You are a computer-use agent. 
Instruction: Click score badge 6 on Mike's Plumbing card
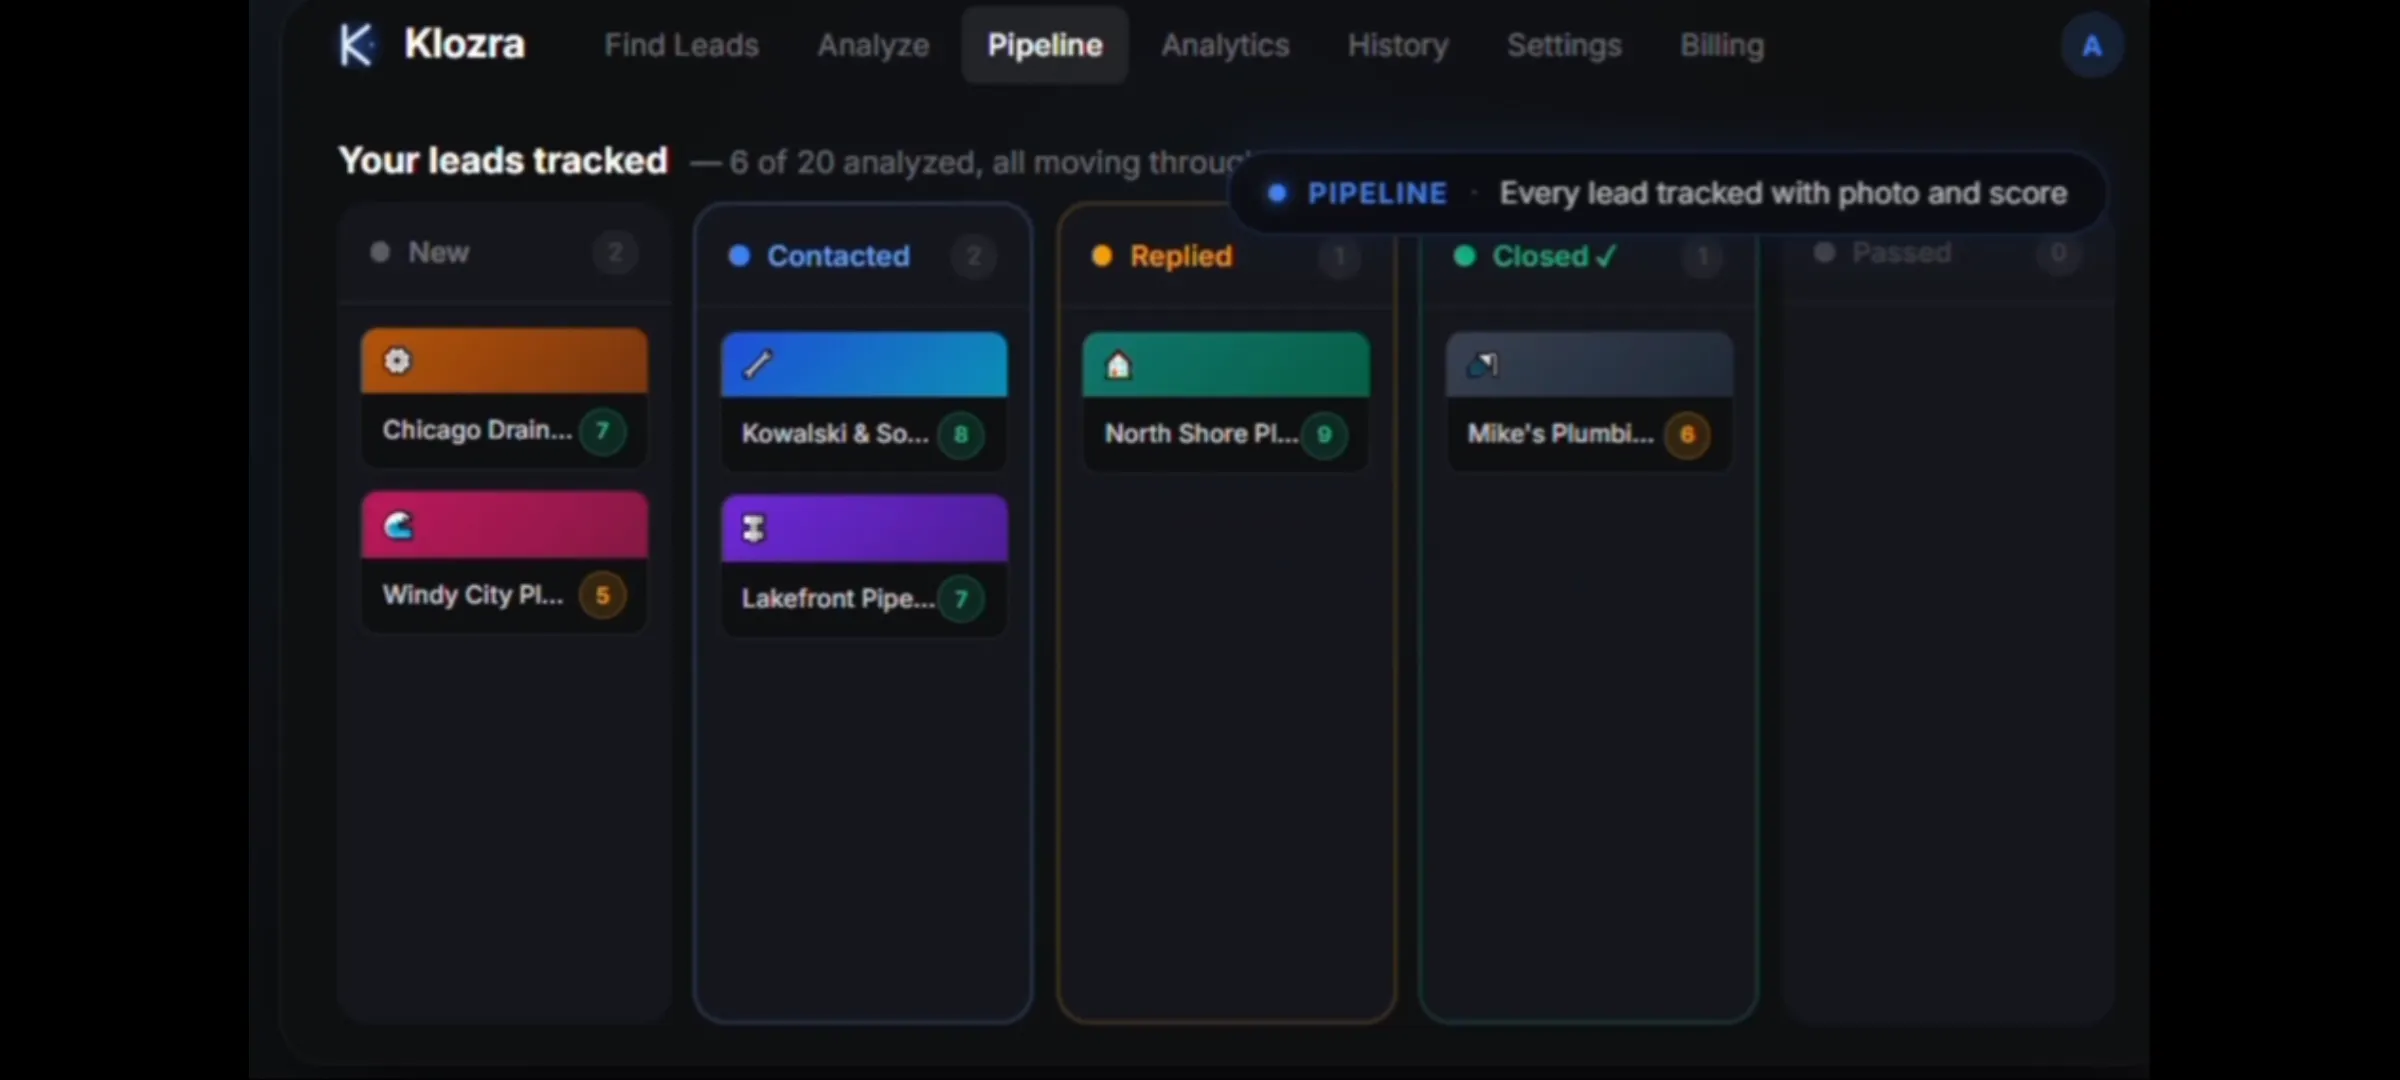(x=1687, y=435)
